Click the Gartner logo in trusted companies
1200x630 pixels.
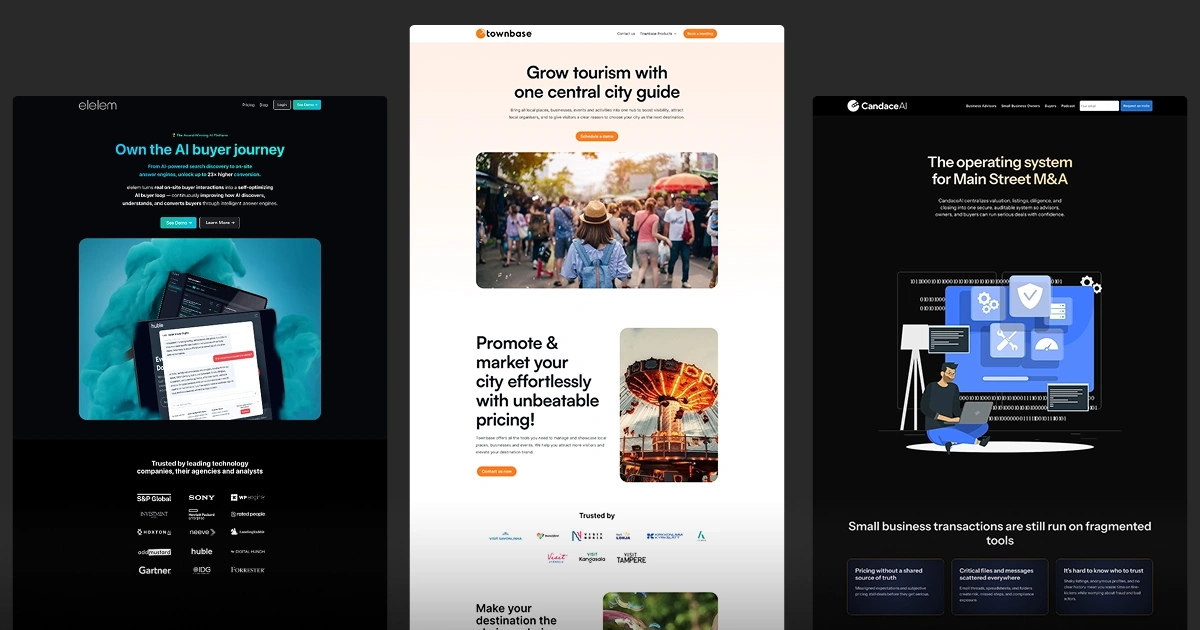click(x=154, y=570)
